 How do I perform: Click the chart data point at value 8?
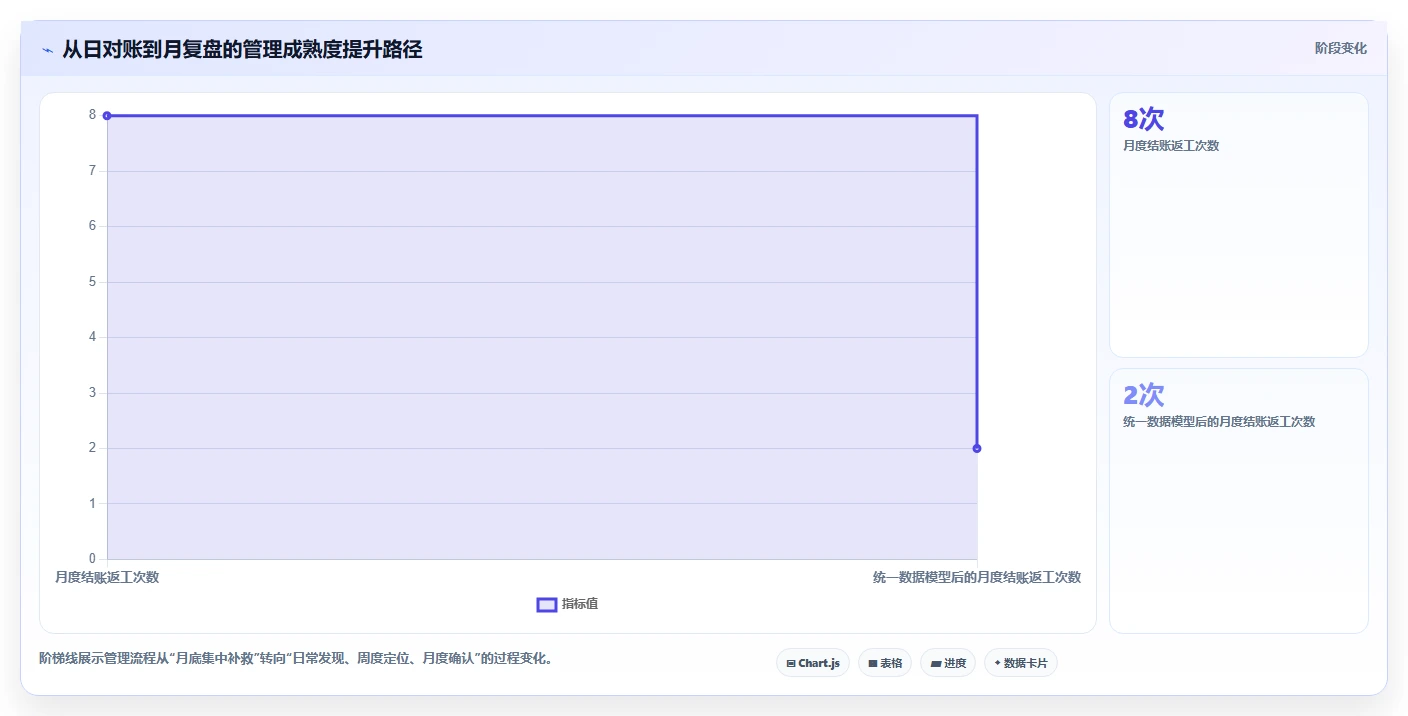click(x=107, y=116)
